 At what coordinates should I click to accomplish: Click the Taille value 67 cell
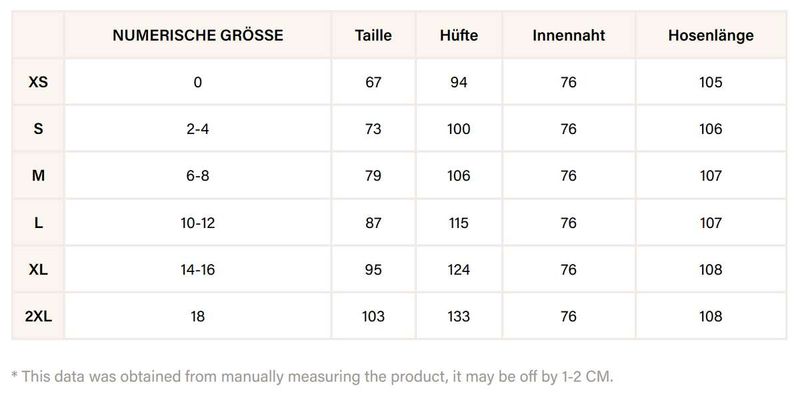click(373, 82)
